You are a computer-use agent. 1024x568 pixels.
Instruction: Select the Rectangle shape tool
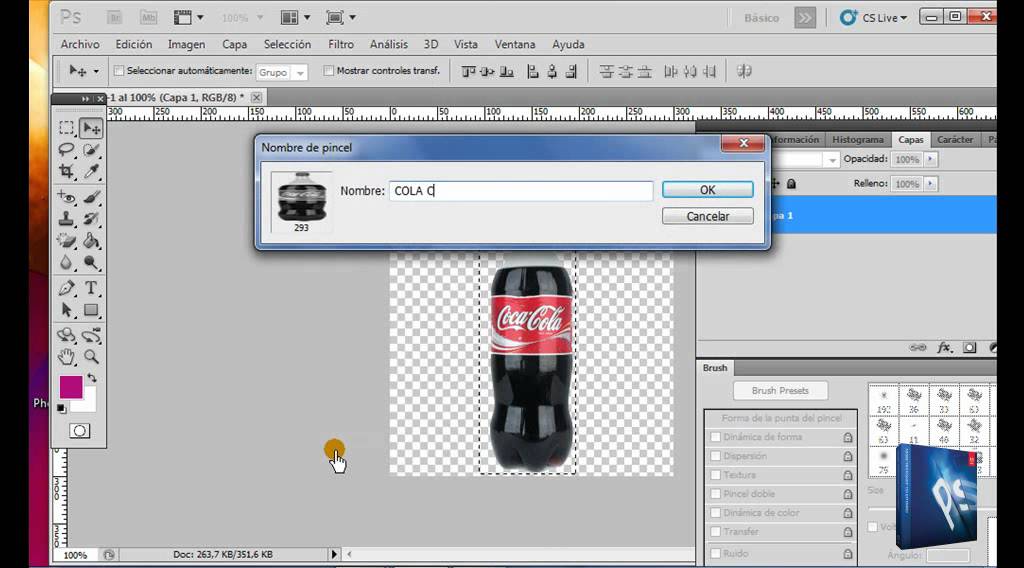pyautogui.click(x=91, y=309)
